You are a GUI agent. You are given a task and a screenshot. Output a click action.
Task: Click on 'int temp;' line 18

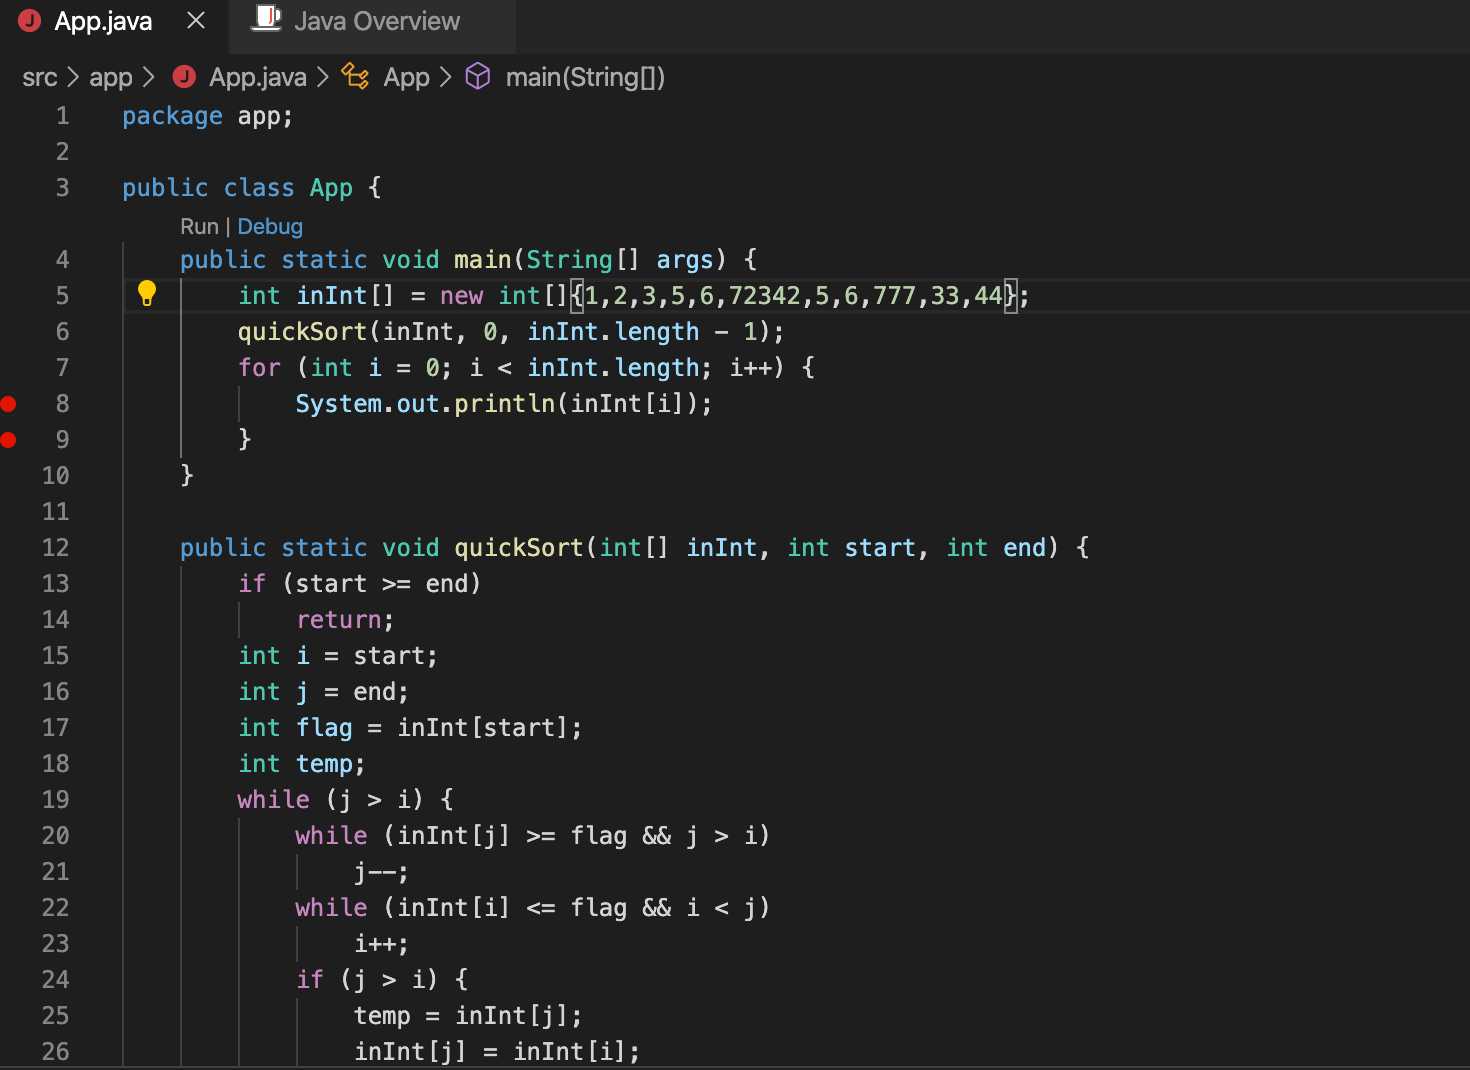click(x=302, y=764)
